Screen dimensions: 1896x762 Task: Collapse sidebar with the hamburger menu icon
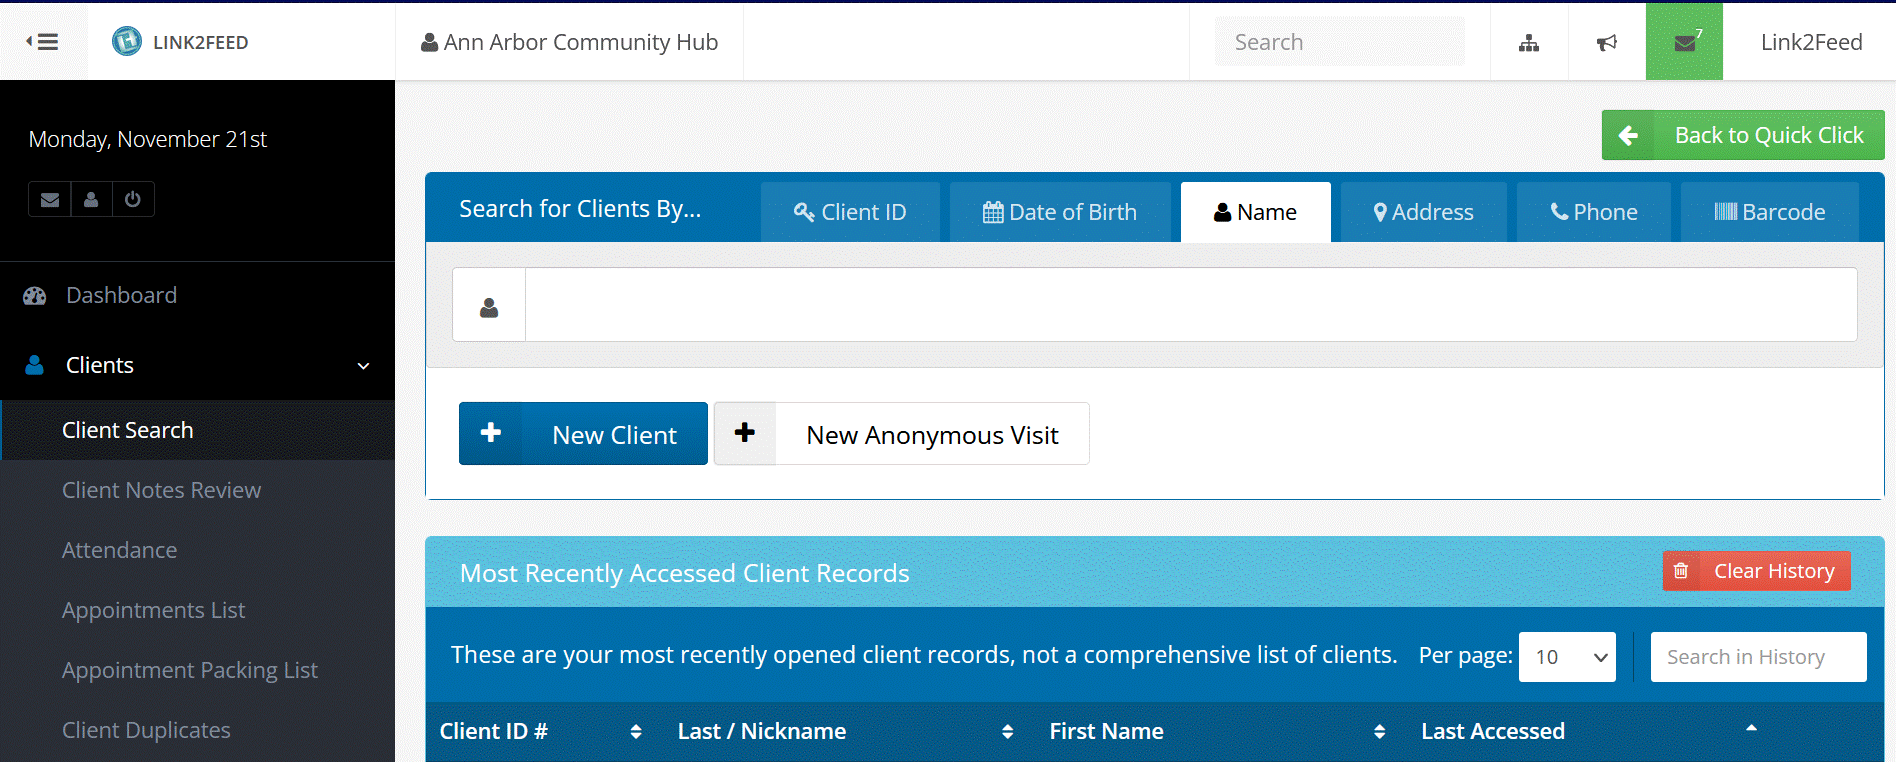tap(42, 42)
